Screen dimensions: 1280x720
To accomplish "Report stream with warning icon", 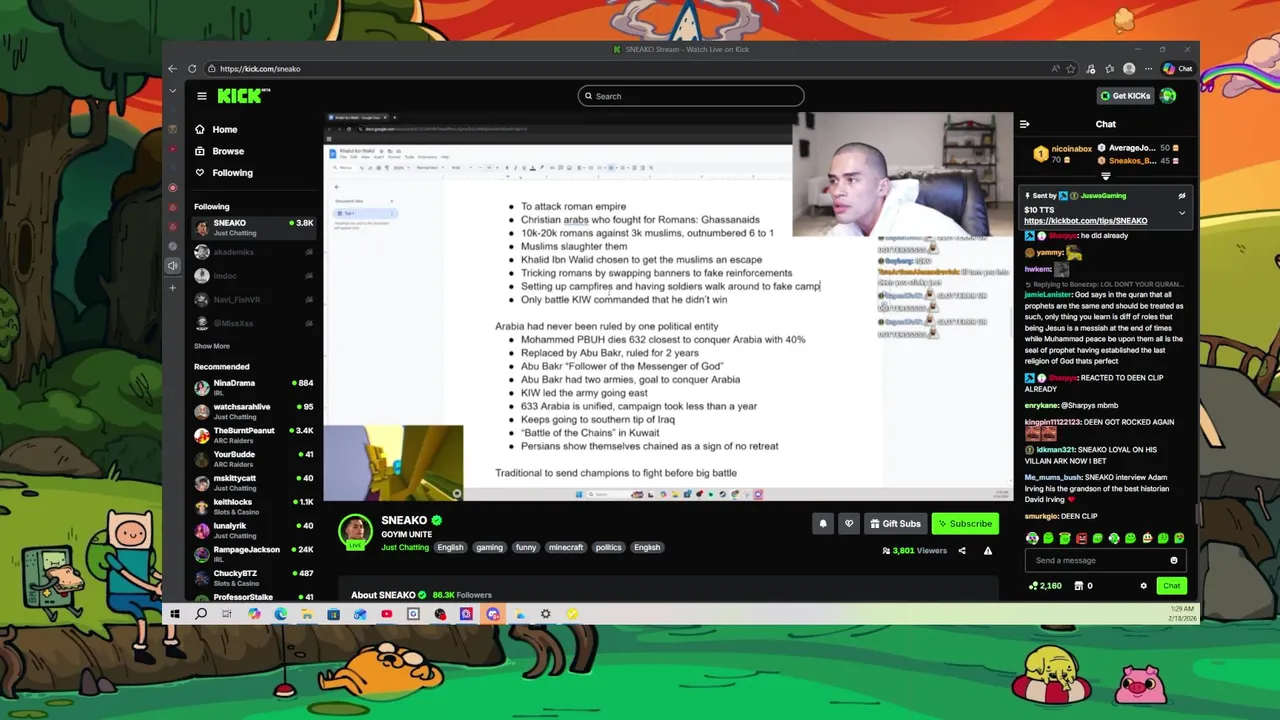I will (988, 551).
